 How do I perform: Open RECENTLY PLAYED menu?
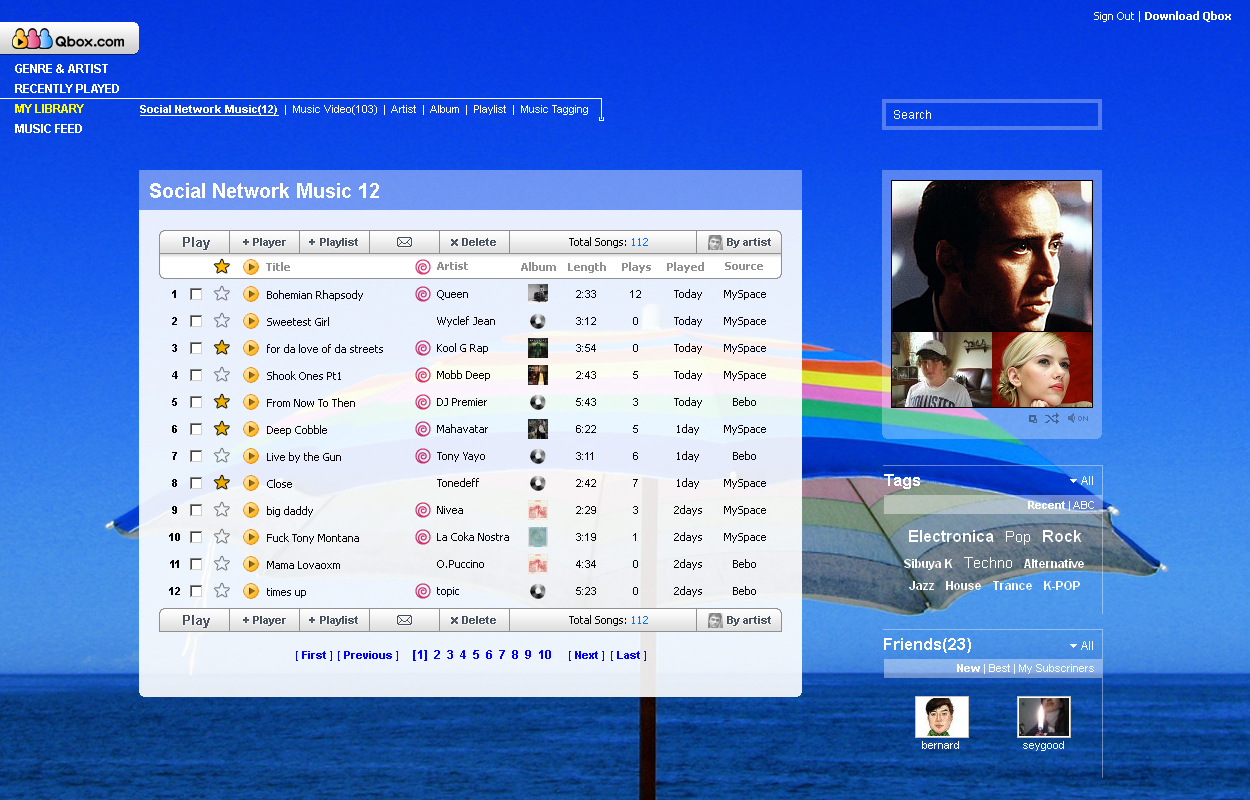point(67,89)
